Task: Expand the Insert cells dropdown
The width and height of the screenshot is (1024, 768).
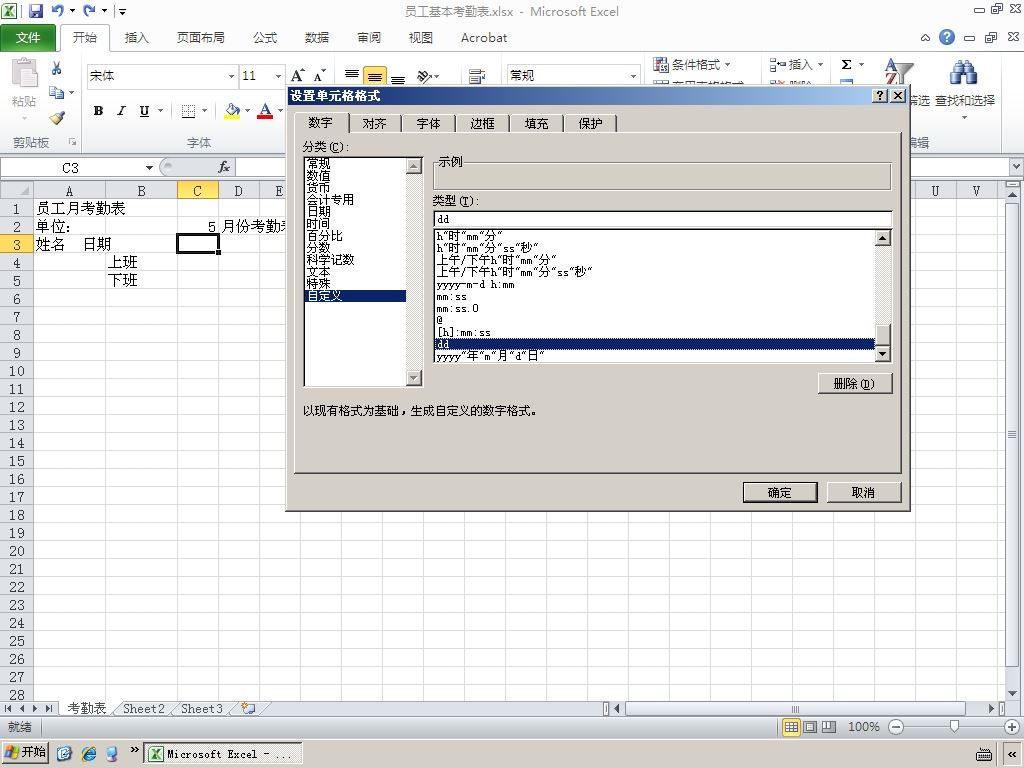Action: [x=820, y=65]
